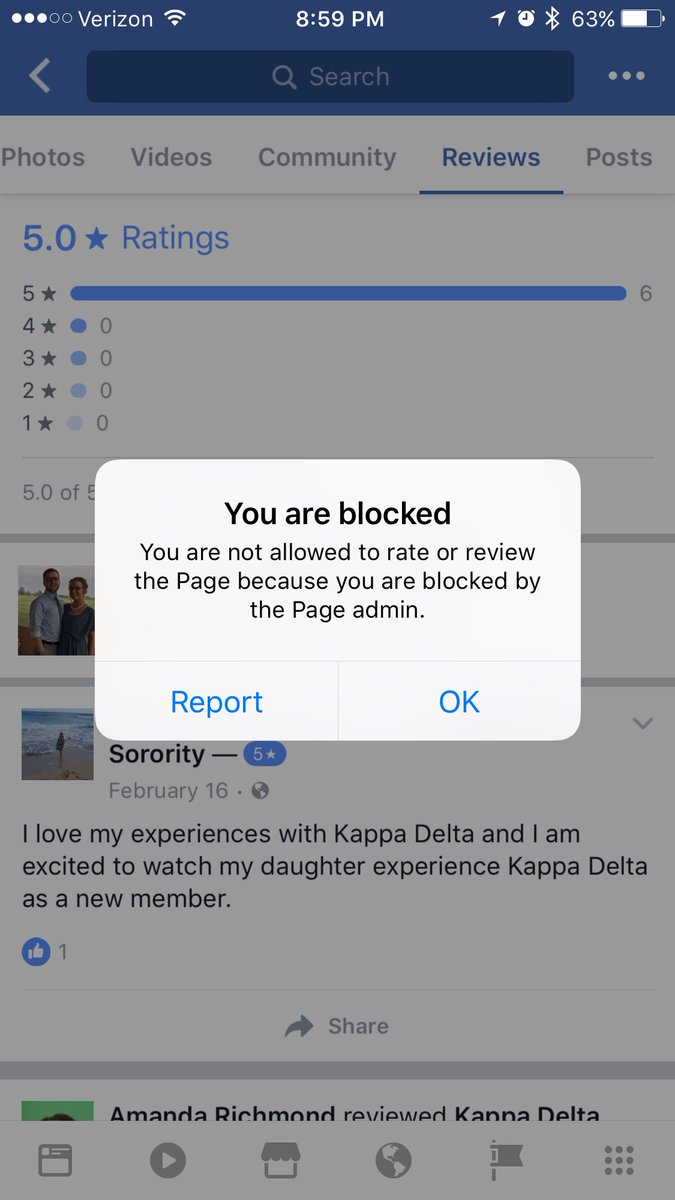Tap the Report button in dialog
The height and width of the screenshot is (1200, 675).
tap(216, 701)
